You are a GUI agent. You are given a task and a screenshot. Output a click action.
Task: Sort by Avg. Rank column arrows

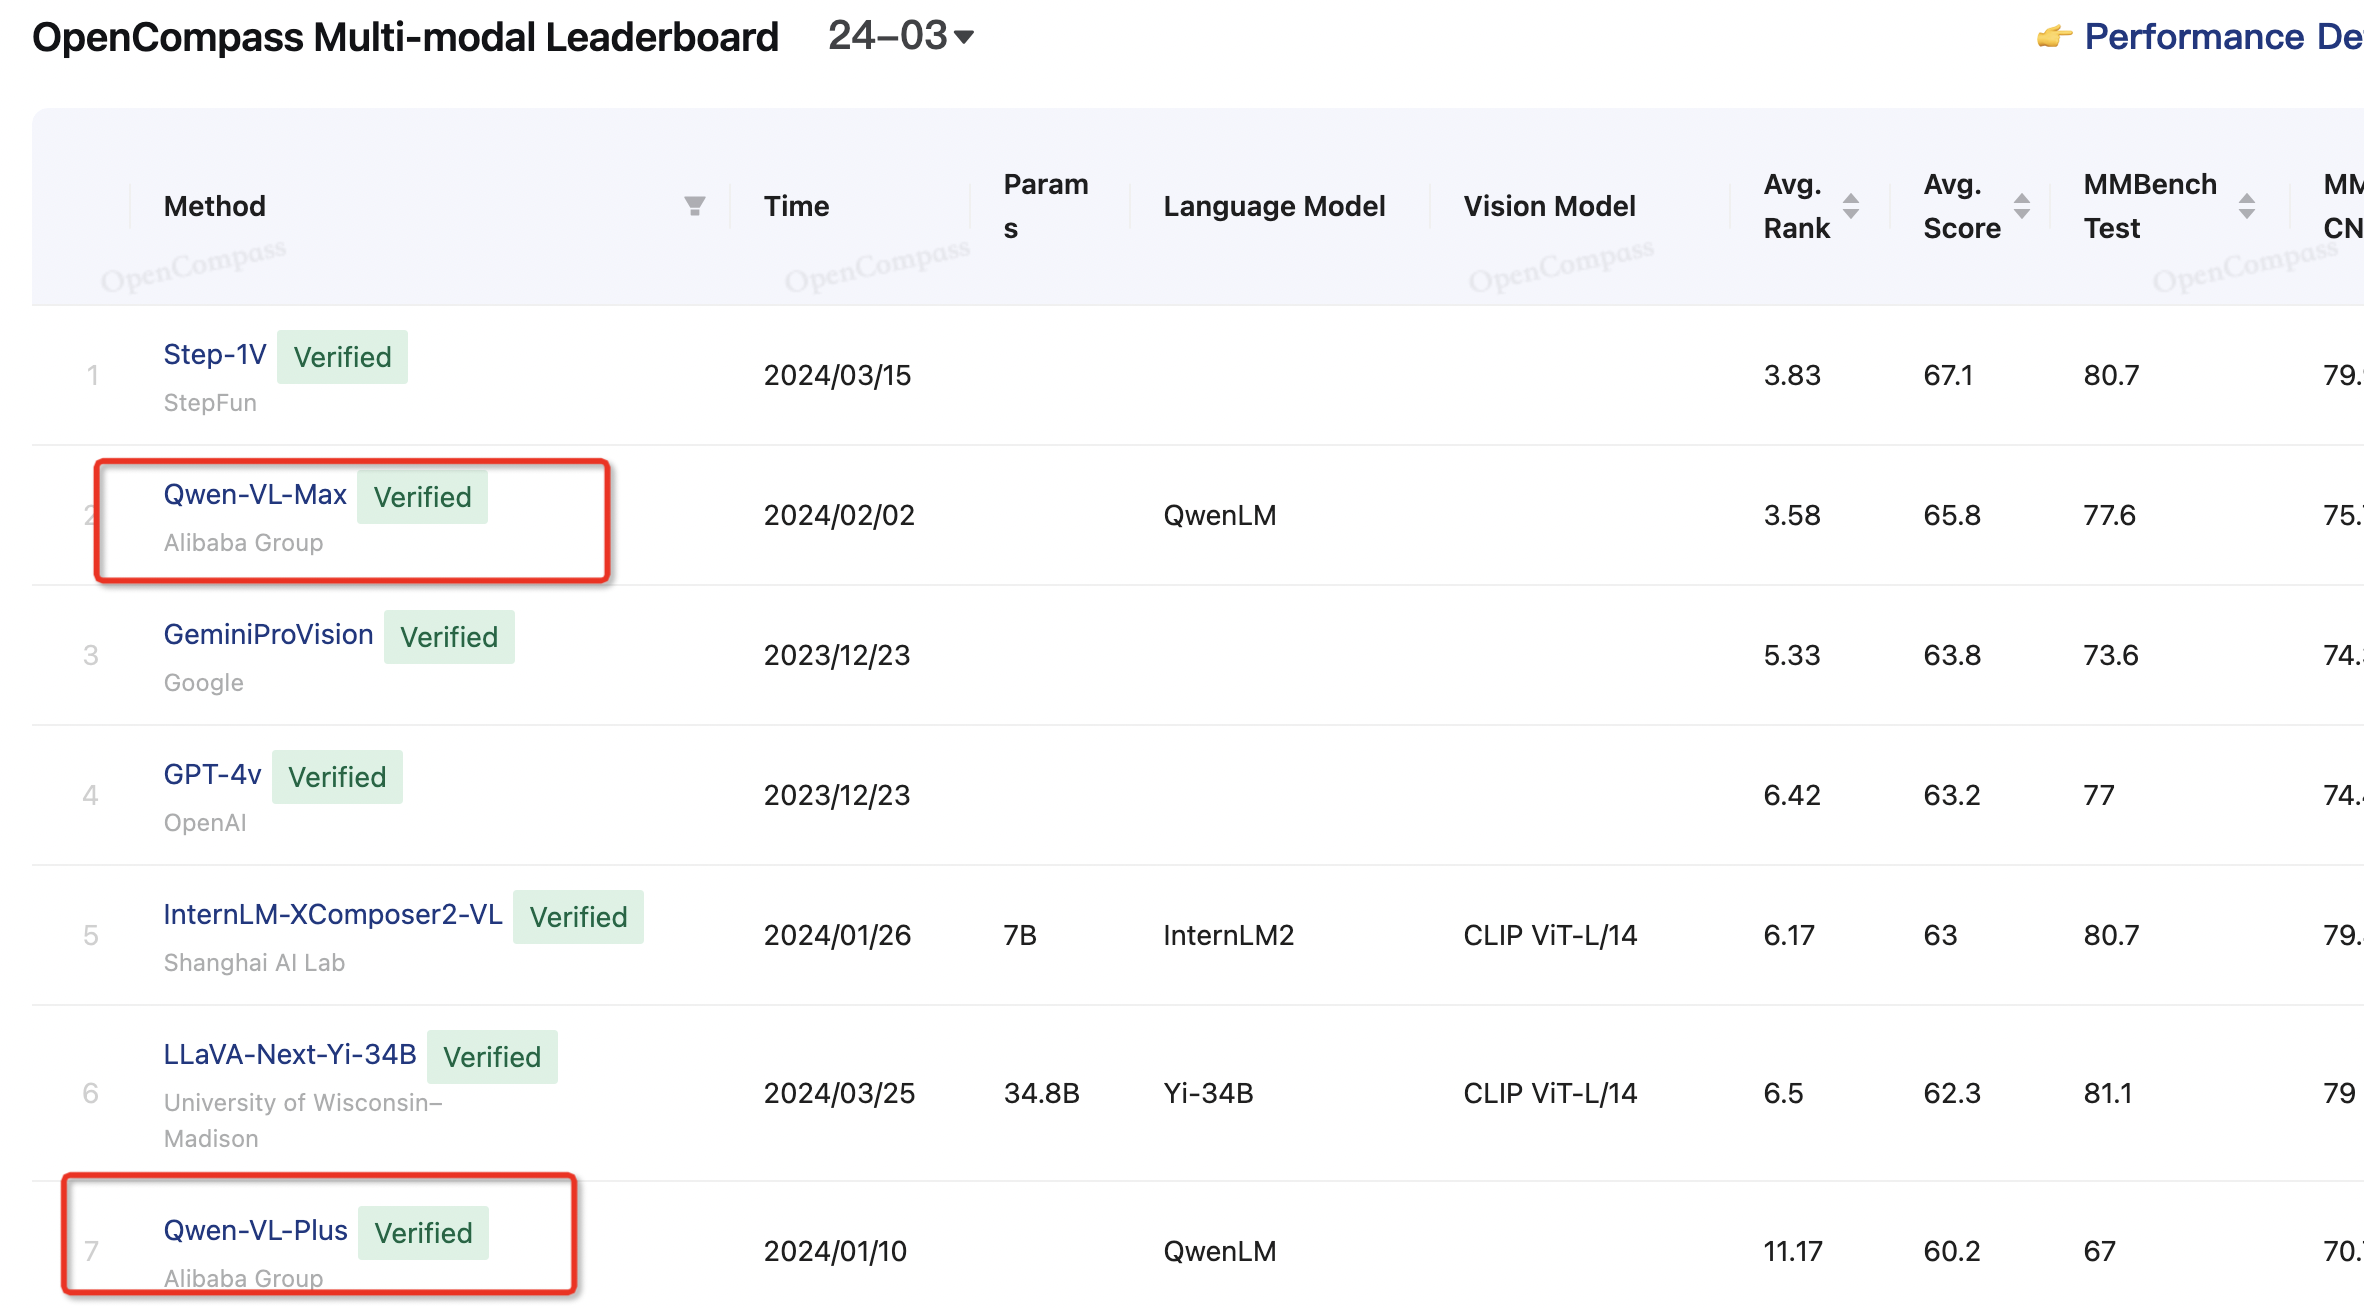(1851, 206)
